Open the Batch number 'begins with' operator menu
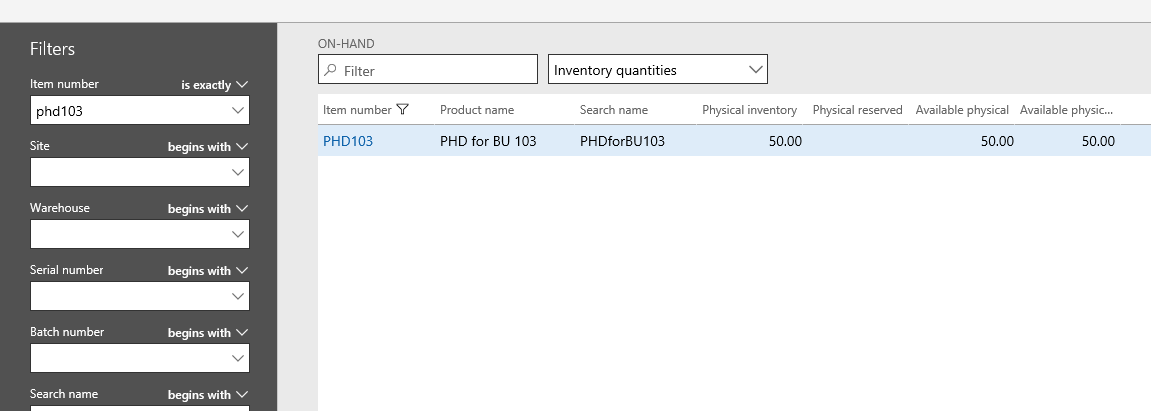 (208, 333)
